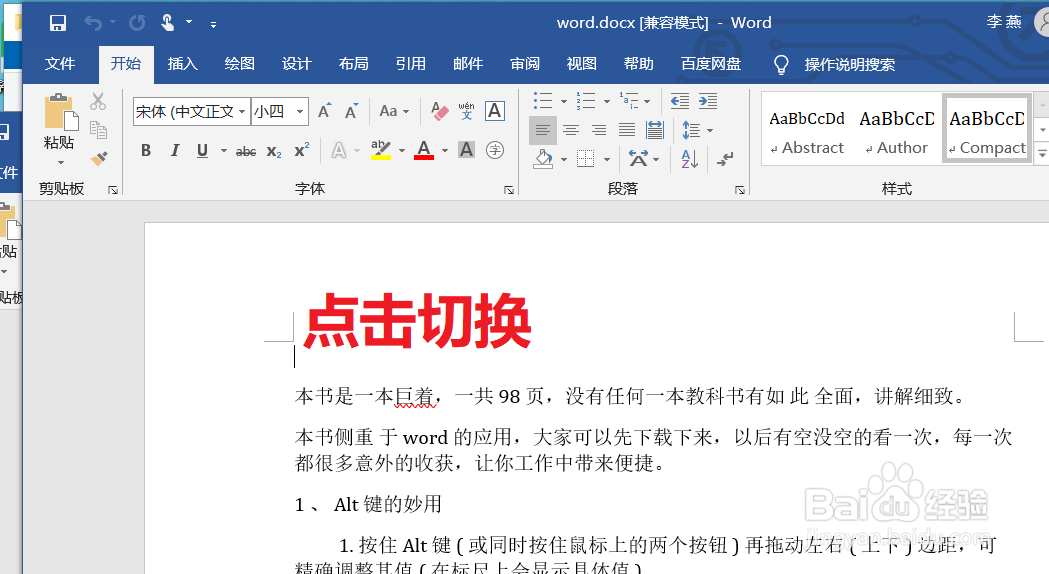Switch to the 审阅 tab
The width and height of the screenshot is (1049, 574).
coord(524,64)
